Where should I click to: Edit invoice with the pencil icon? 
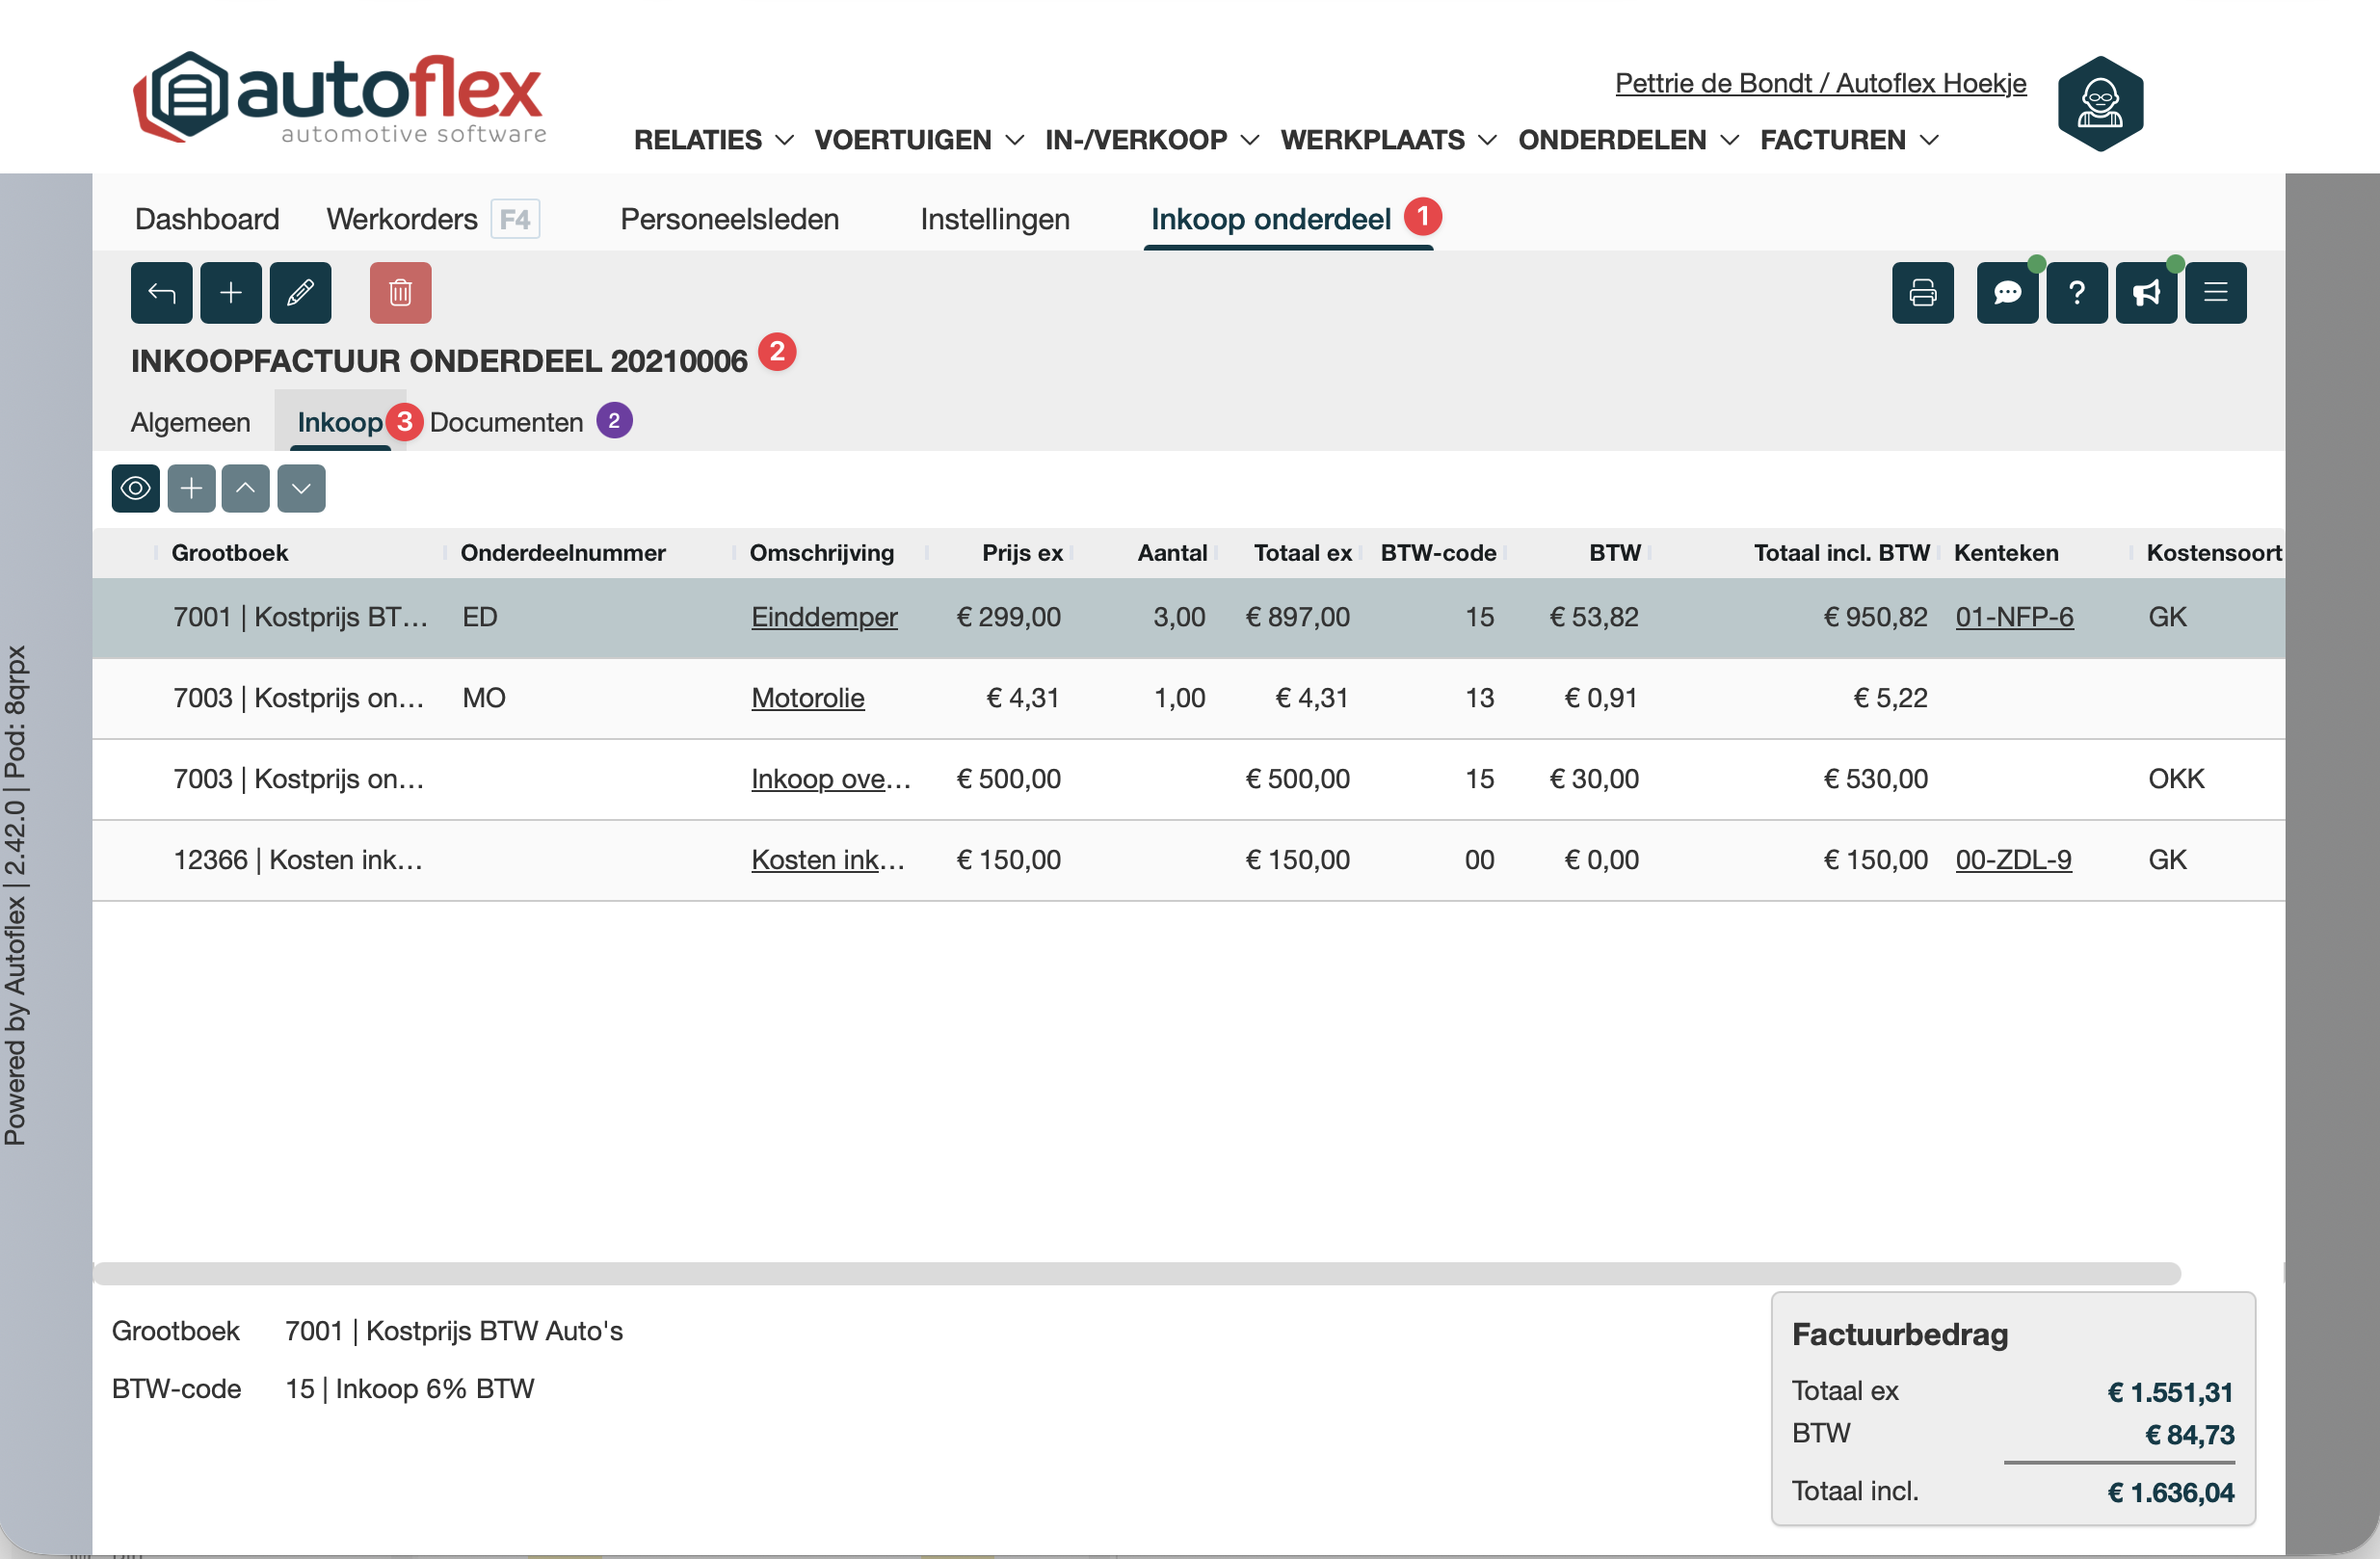tap(300, 293)
